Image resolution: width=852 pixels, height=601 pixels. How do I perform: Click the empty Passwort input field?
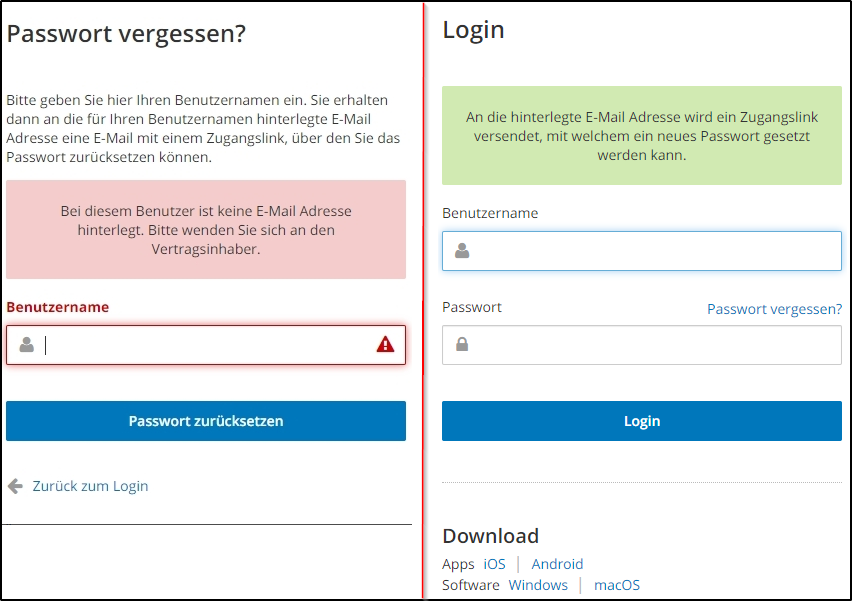[640, 344]
